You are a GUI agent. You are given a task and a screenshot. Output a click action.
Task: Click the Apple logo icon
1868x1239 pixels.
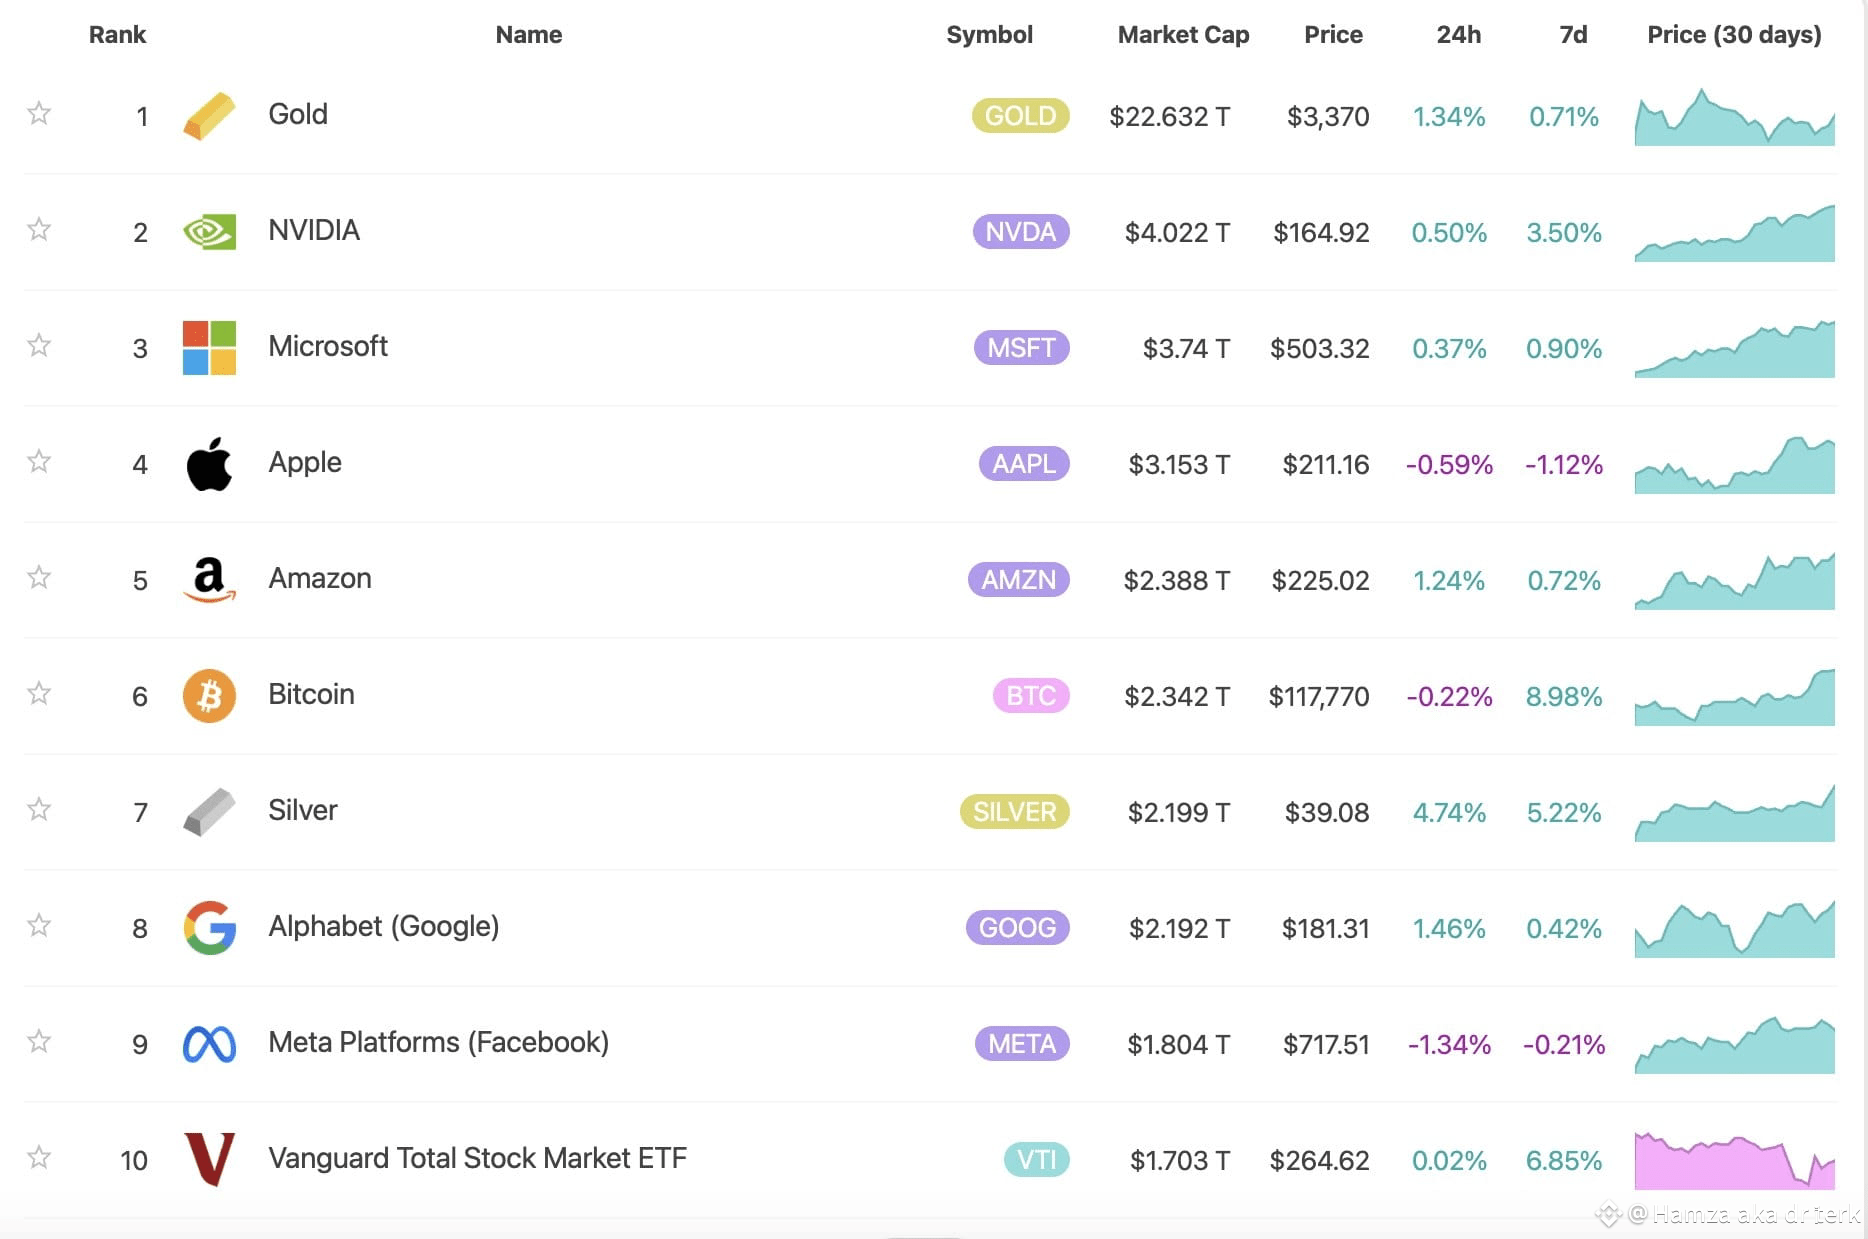pyautogui.click(x=209, y=464)
